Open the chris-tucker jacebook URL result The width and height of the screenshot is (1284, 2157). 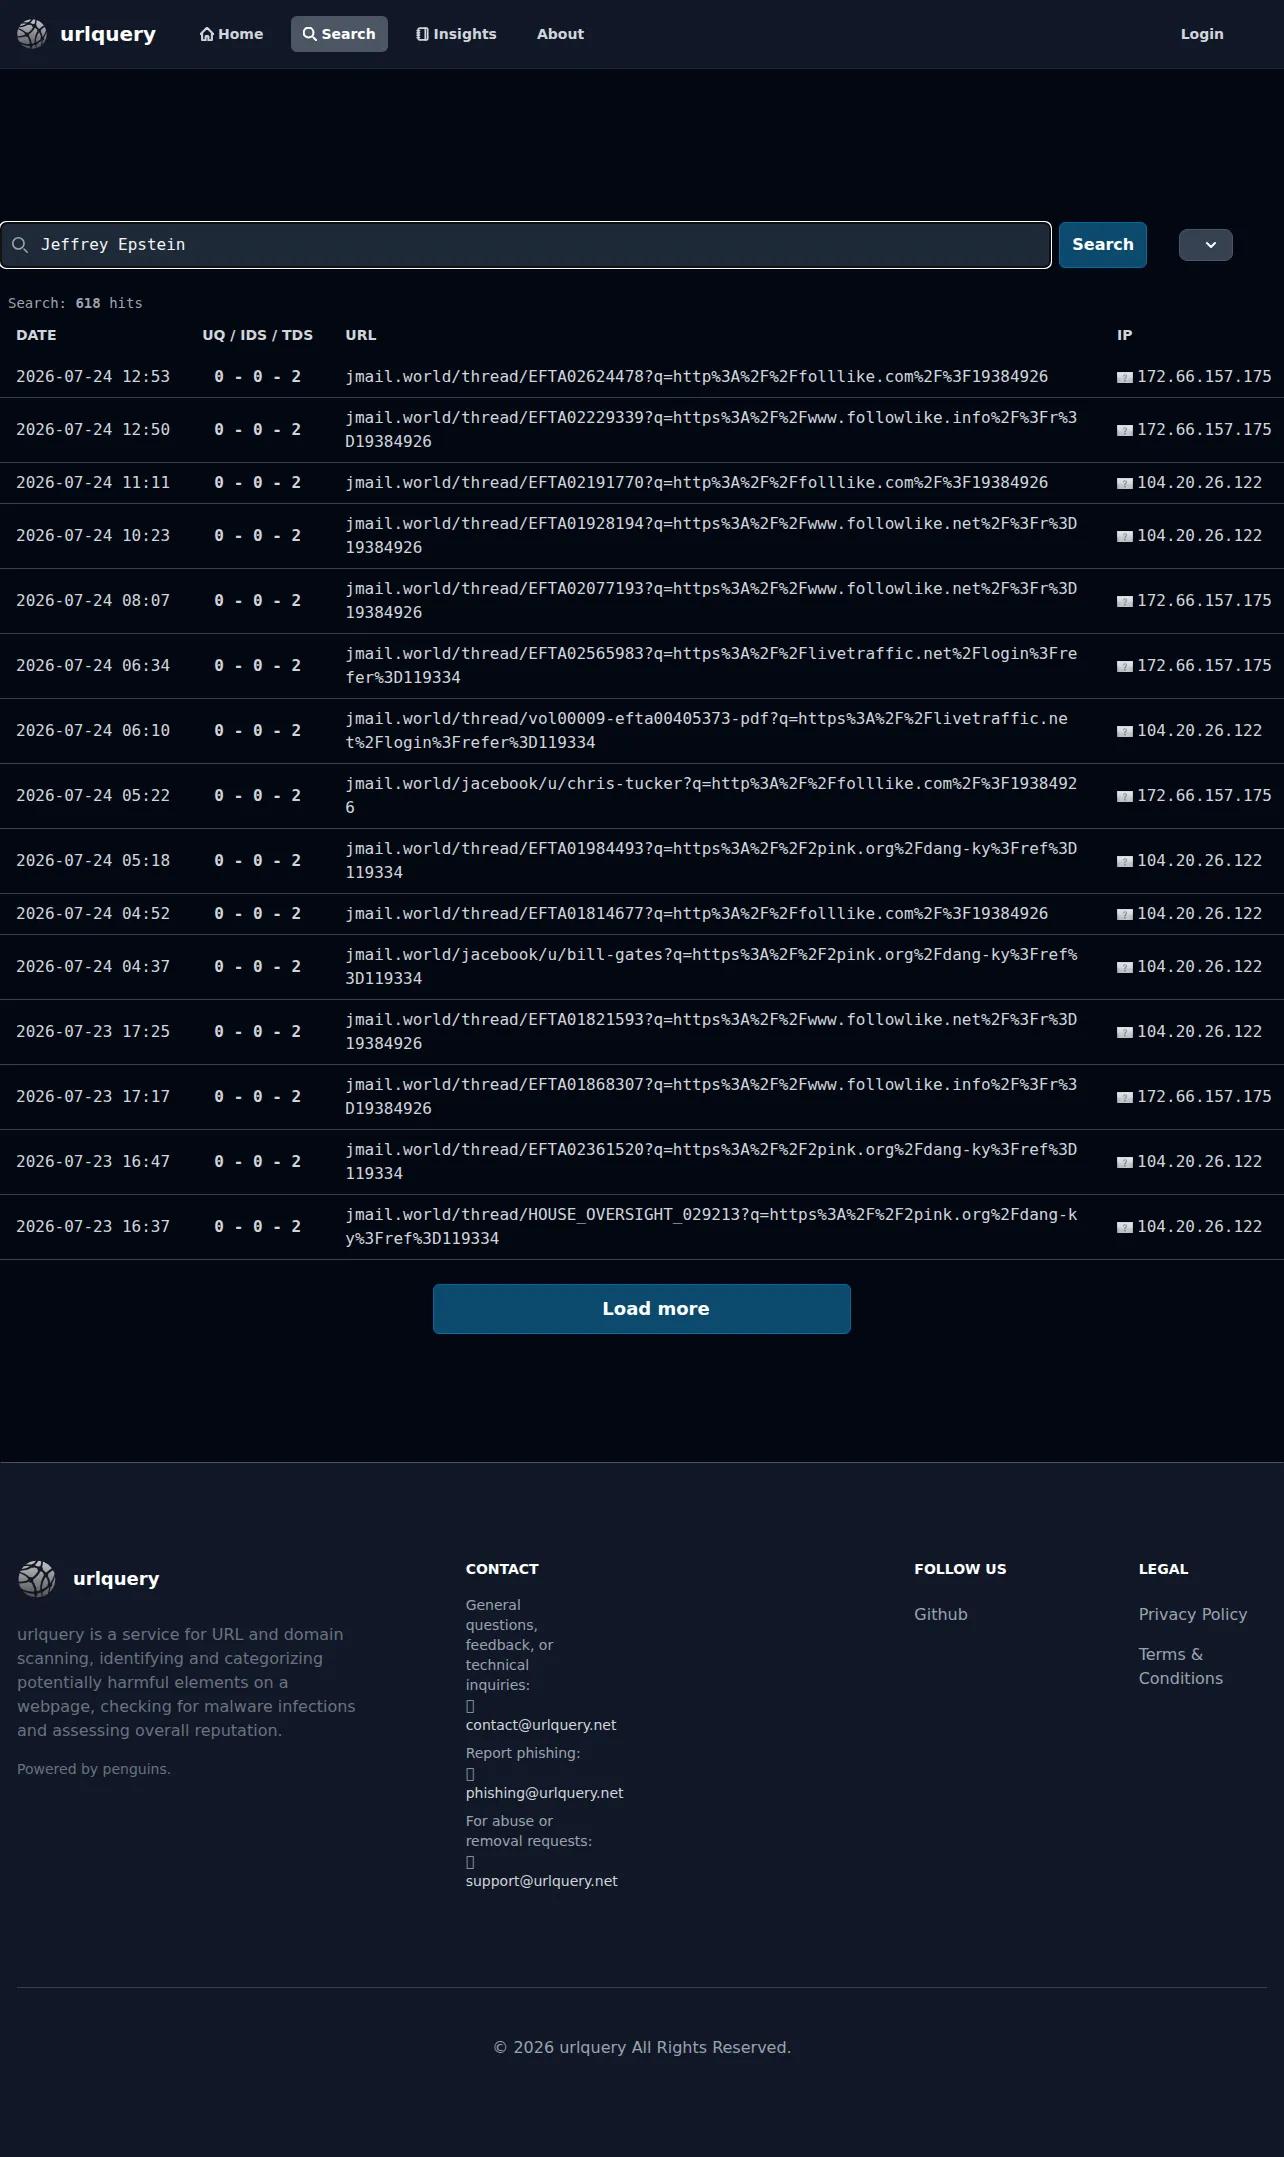point(711,796)
